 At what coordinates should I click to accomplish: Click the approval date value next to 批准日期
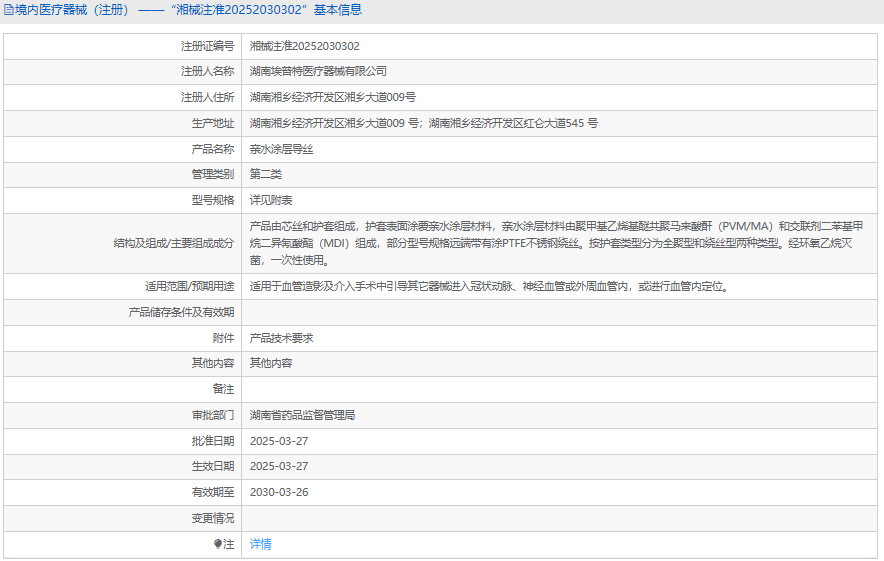point(279,441)
